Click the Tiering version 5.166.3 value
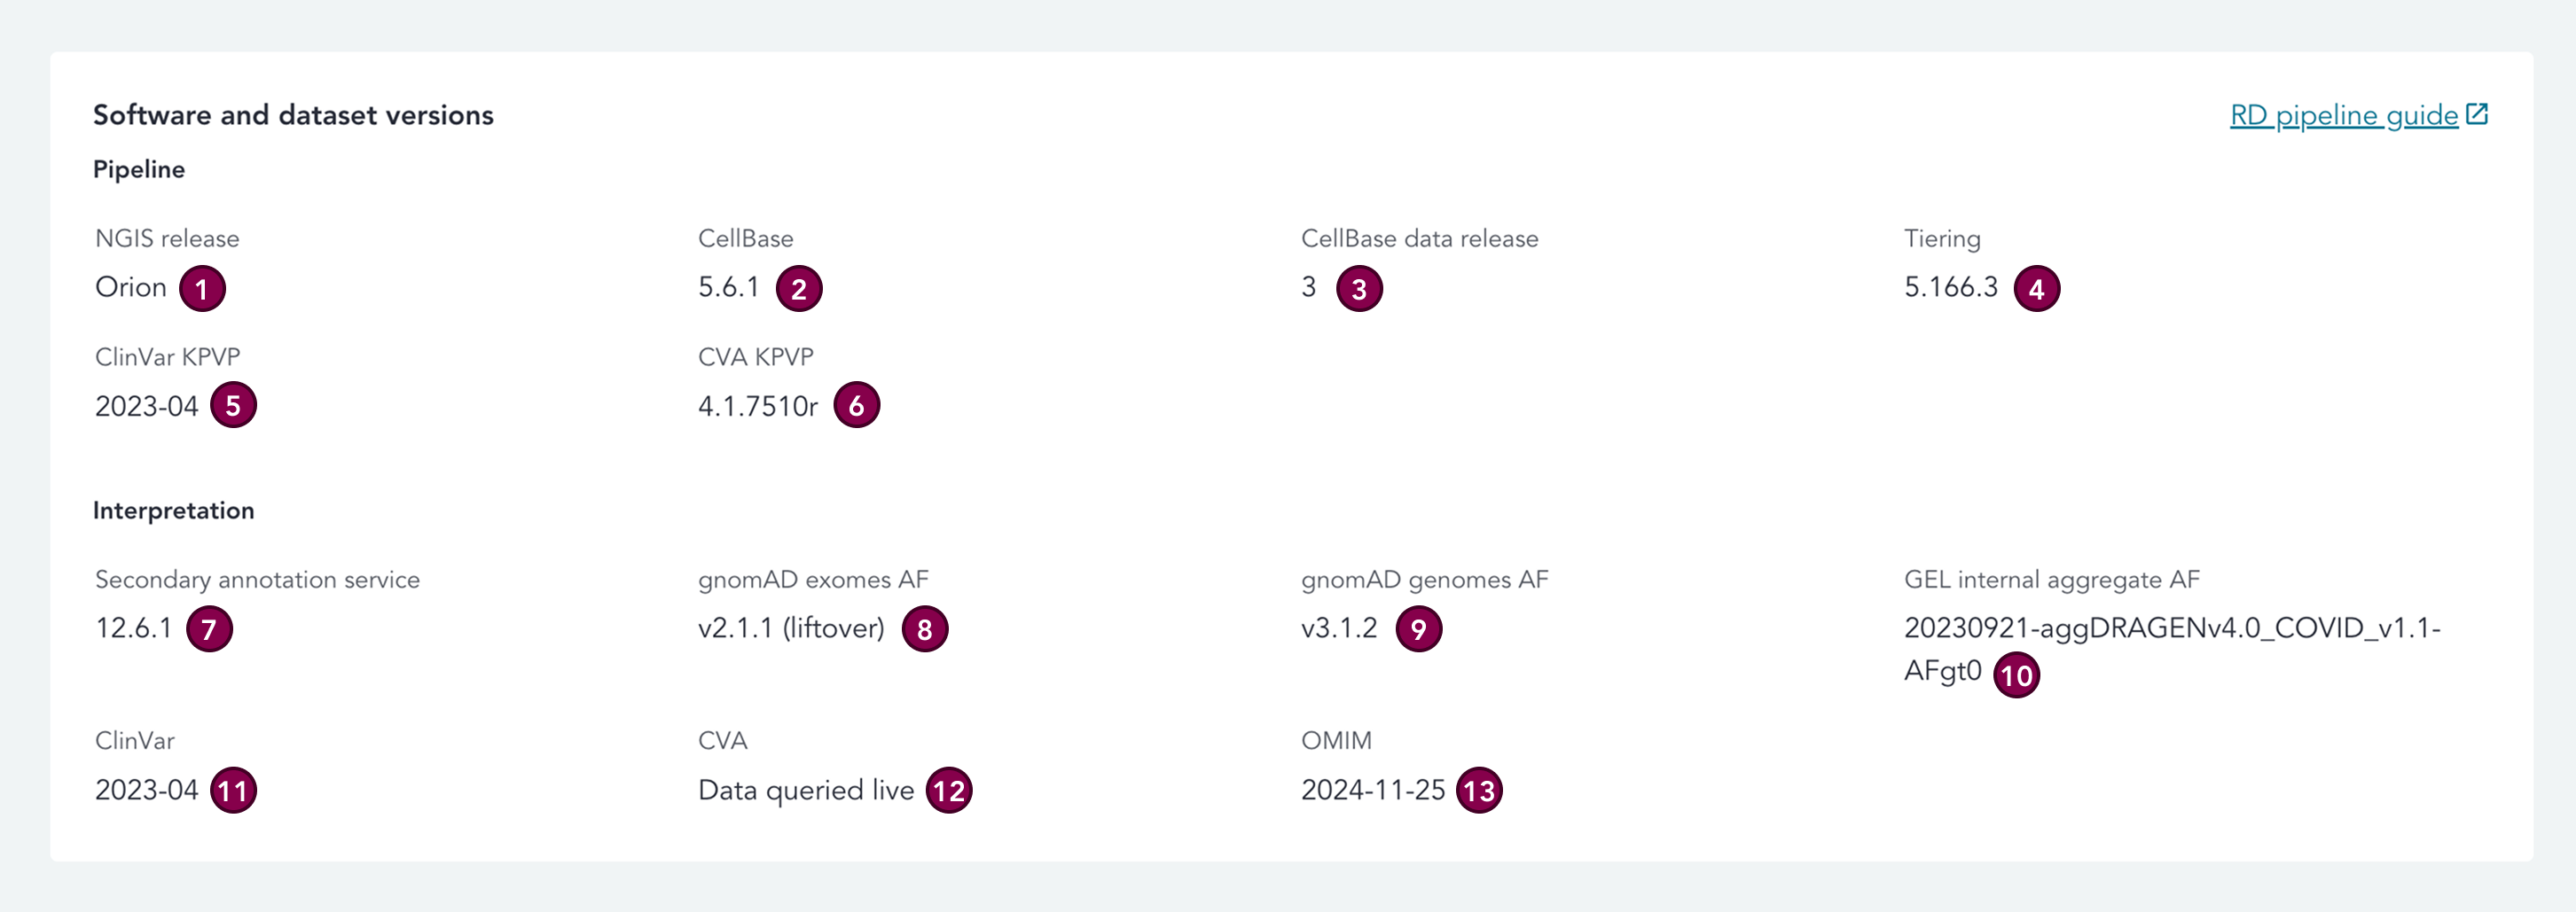The height and width of the screenshot is (912, 2576). point(1950,287)
